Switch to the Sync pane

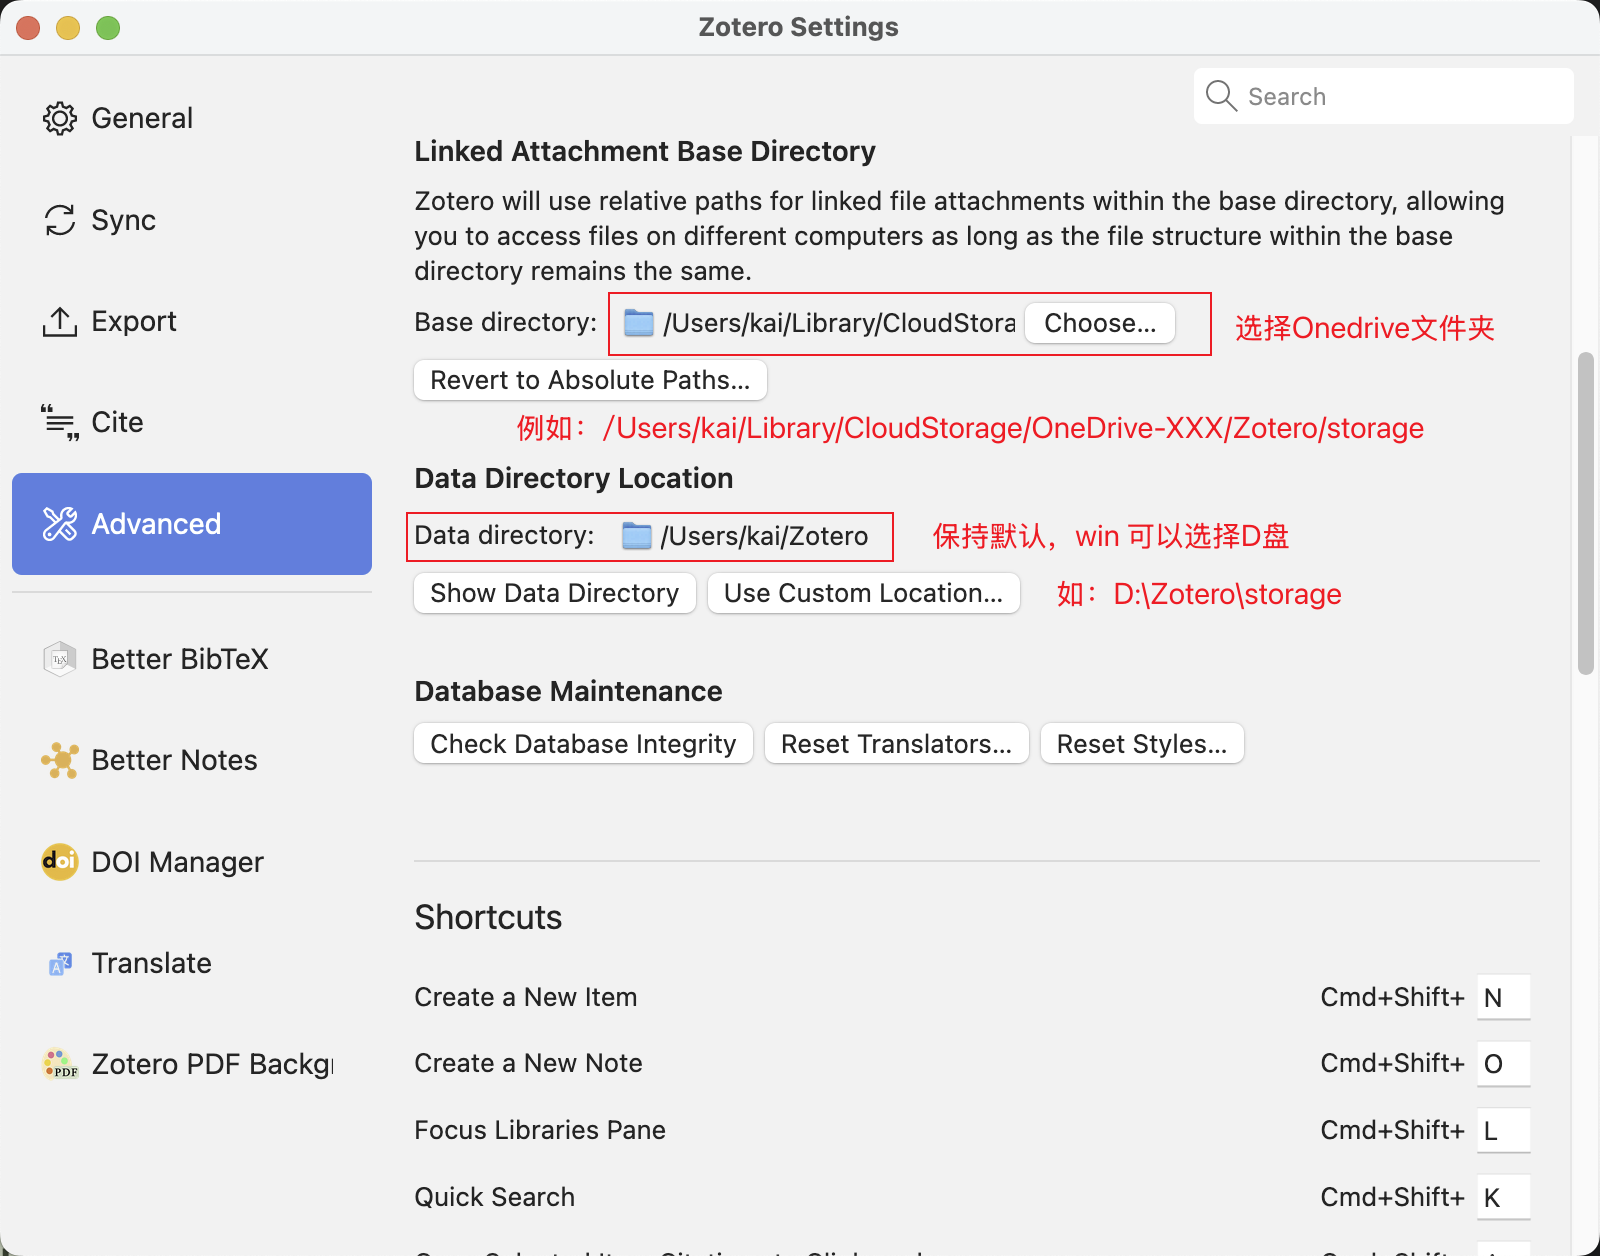[192, 220]
